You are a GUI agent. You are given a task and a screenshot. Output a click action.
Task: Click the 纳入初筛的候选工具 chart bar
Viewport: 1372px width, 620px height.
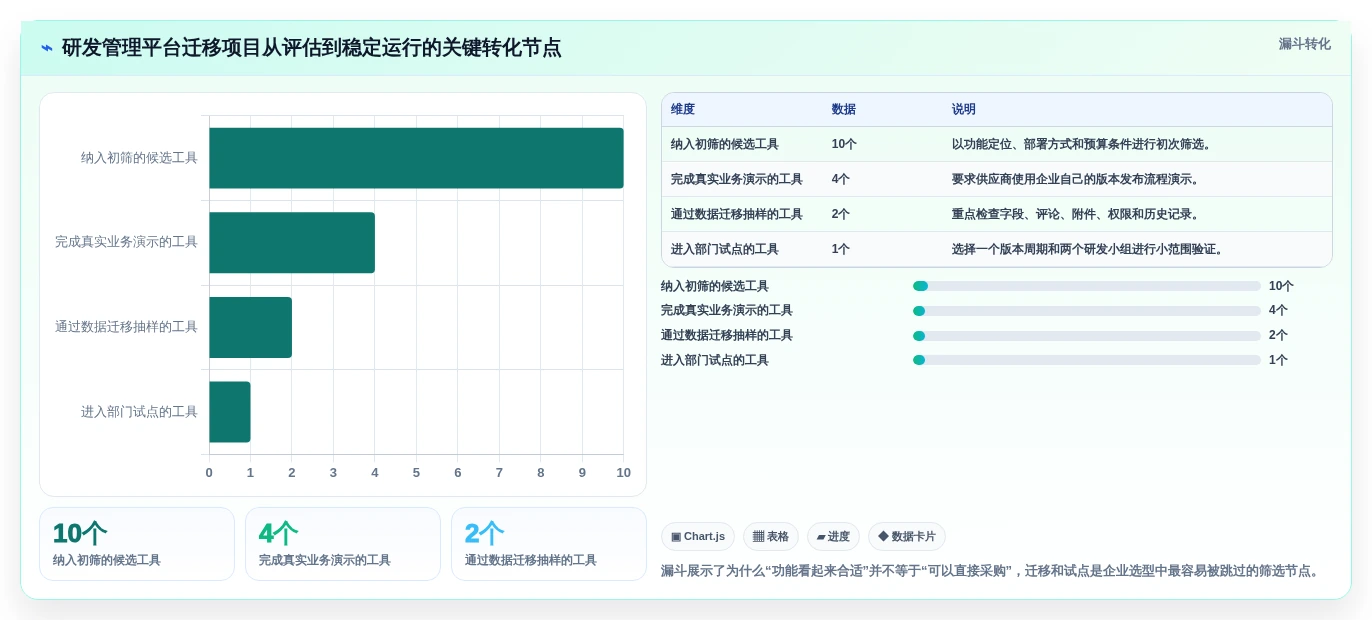[x=416, y=158]
